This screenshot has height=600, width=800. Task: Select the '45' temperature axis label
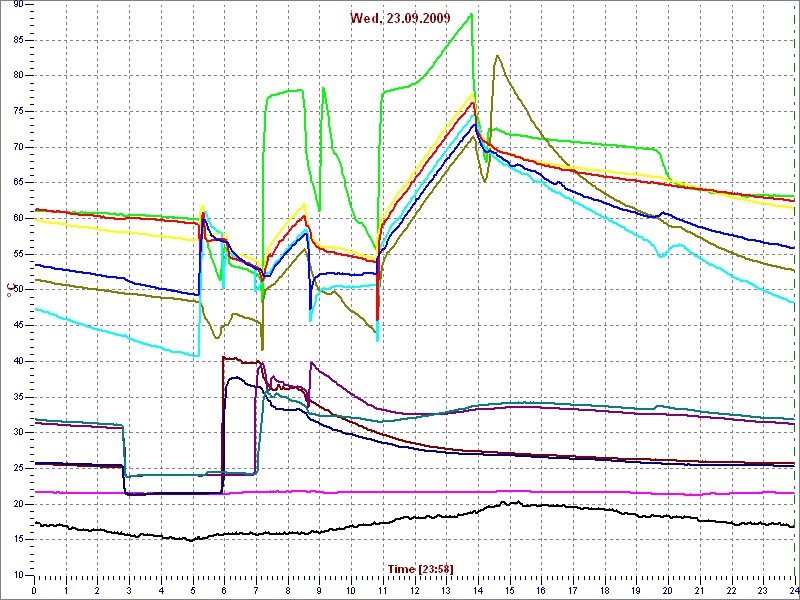coord(19,326)
